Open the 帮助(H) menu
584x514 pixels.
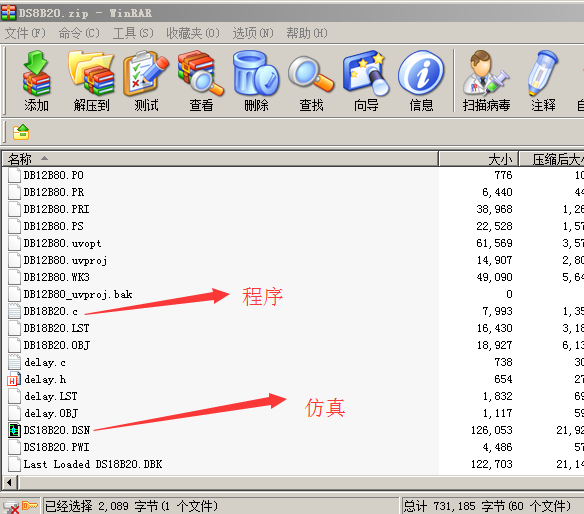[307, 34]
